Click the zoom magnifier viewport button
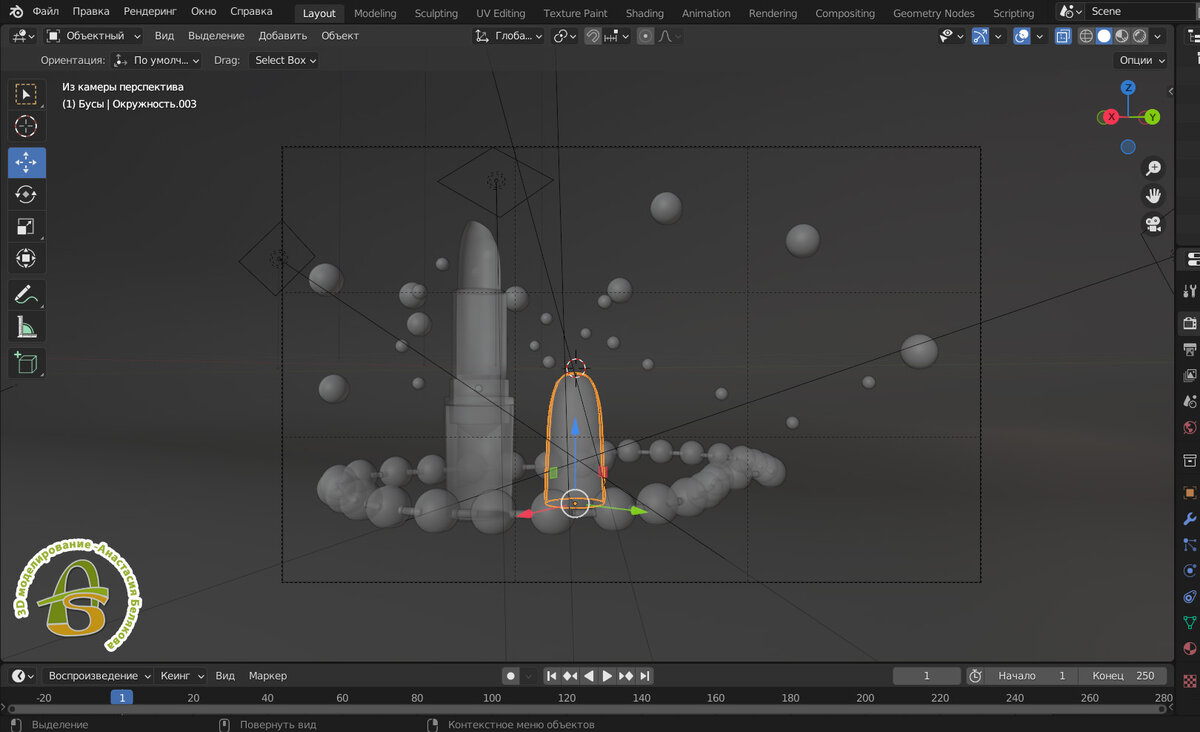This screenshot has height=732, width=1200. pyautogui.click(x=1153, y=168)
